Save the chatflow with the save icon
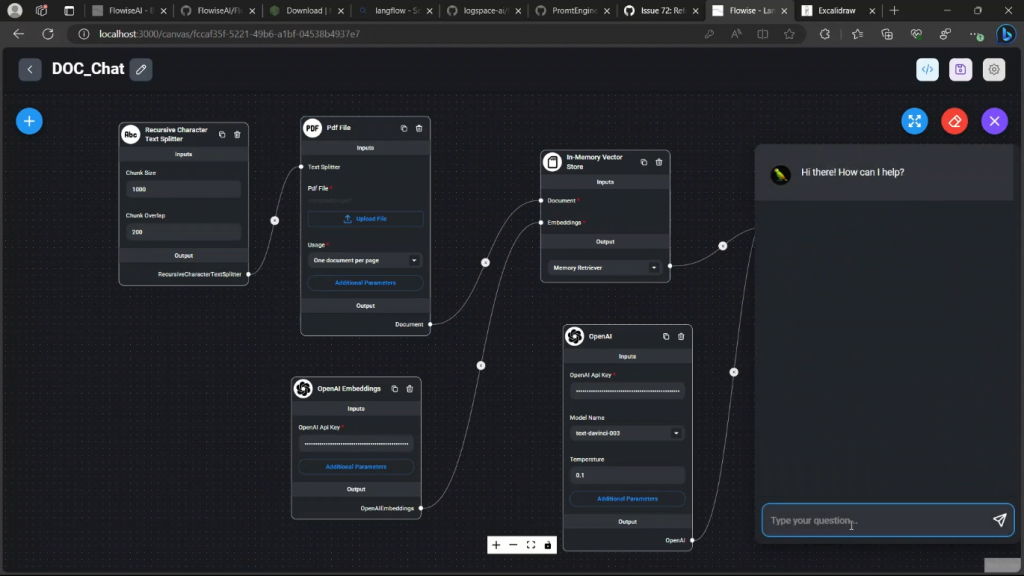Screen dimensions: 1024x576 click(x=960, y=69)
